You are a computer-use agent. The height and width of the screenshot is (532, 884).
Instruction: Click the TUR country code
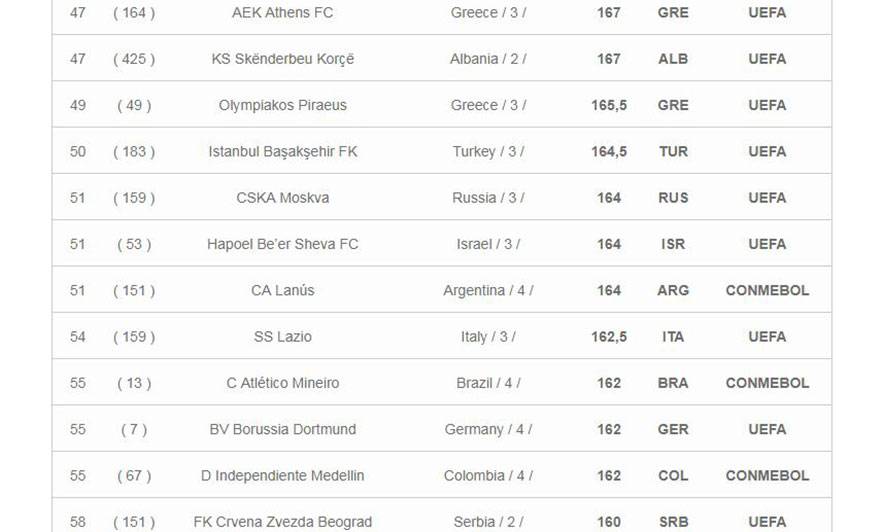click(x=673, y=151)
